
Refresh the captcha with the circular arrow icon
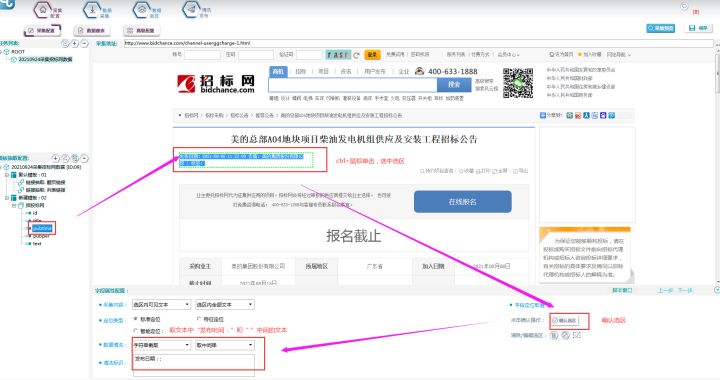[x=356, y=55]
